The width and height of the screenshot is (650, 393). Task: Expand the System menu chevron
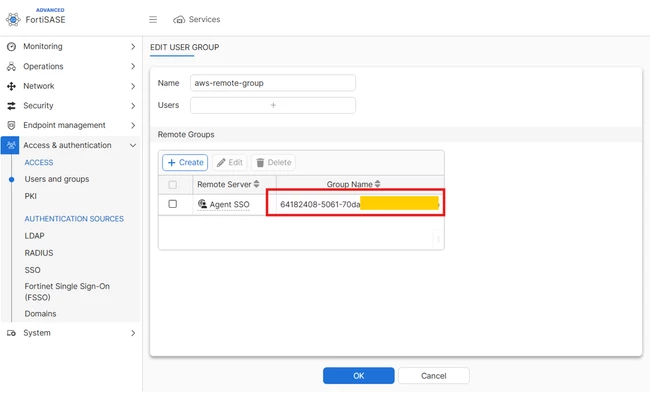tap(133, 333)
